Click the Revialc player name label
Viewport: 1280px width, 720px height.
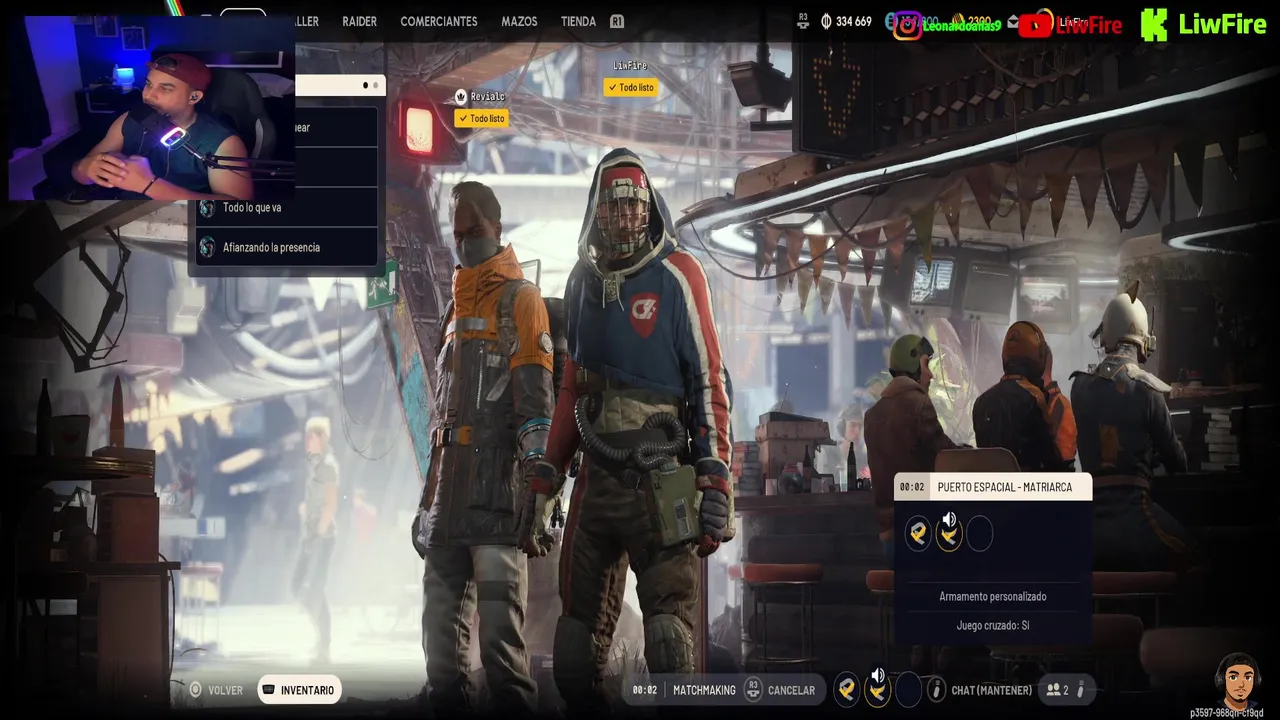point(488,96)
